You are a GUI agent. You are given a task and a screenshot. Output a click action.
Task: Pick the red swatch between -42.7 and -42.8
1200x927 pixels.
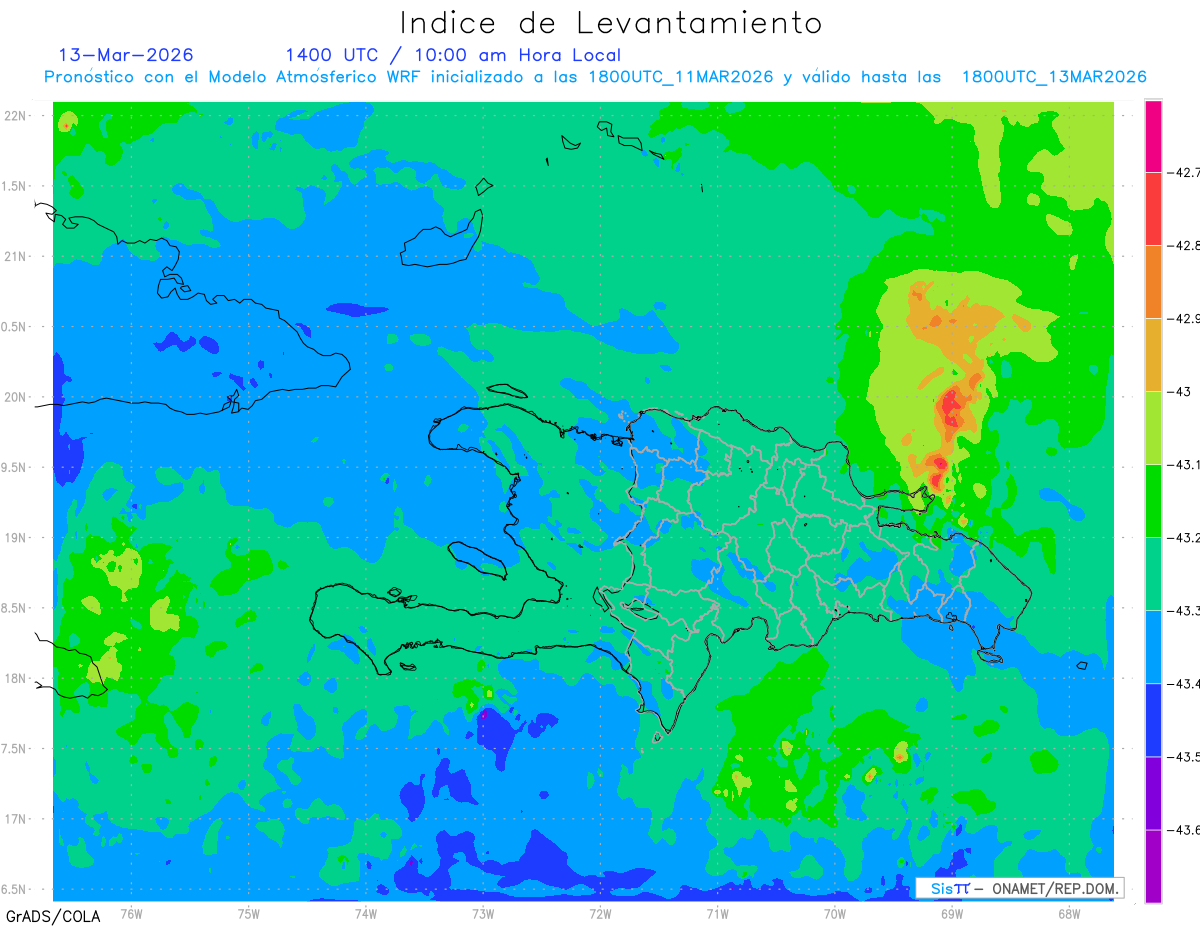coord(1153,209)
